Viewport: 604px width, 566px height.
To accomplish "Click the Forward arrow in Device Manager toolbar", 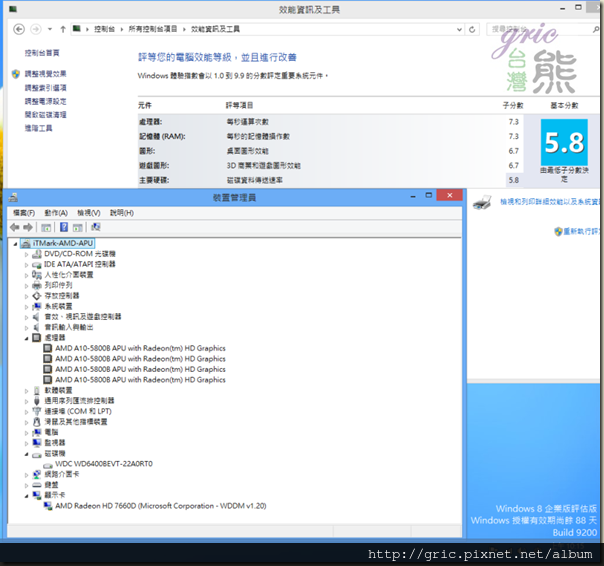I will (x=28, y=227).
